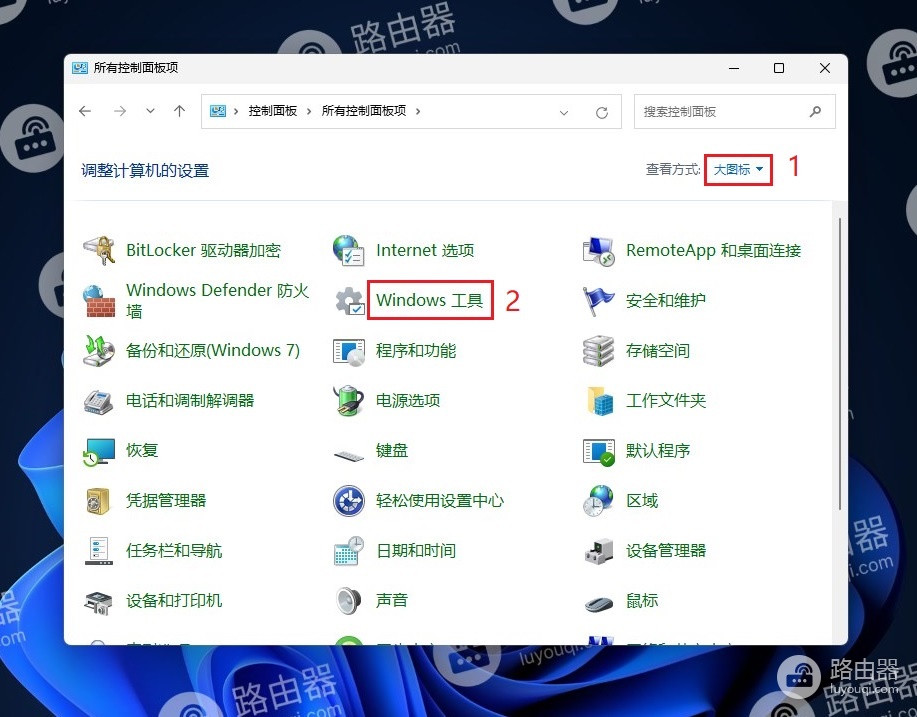Image resolution: width=917 pixels, height=717 pixels.
Task: Open the 鼠标 mouse icon
Action: click(599, 603)
